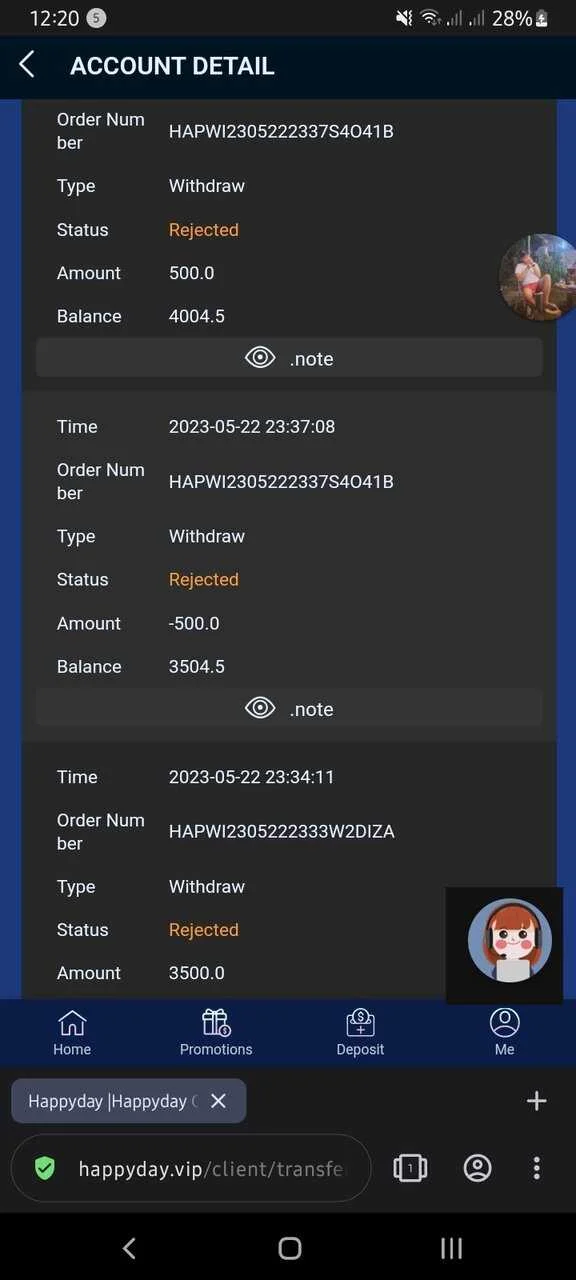Open the Home tab
Screen dimensions: 576x1280
[x=72, y=1033]
